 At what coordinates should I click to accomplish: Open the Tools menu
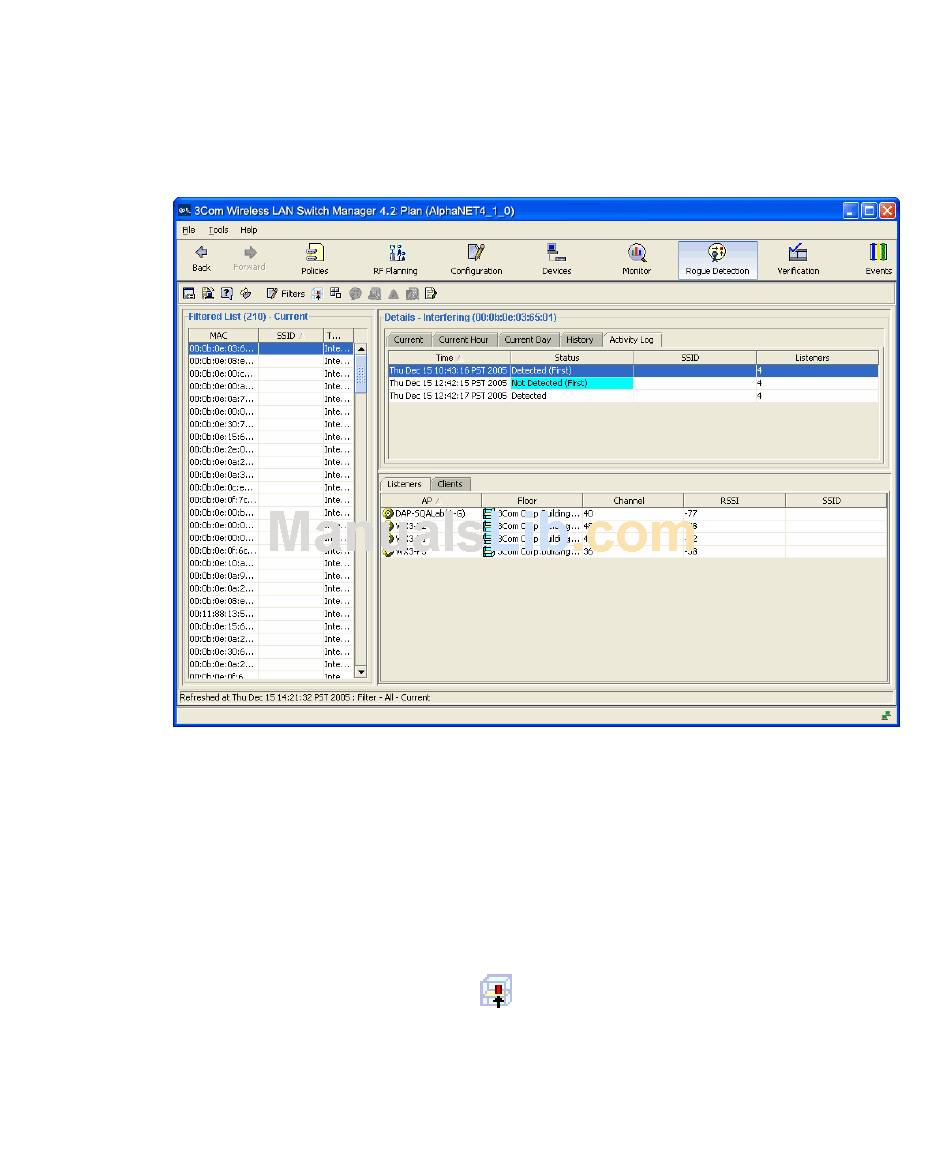click(x=218, y=230)
